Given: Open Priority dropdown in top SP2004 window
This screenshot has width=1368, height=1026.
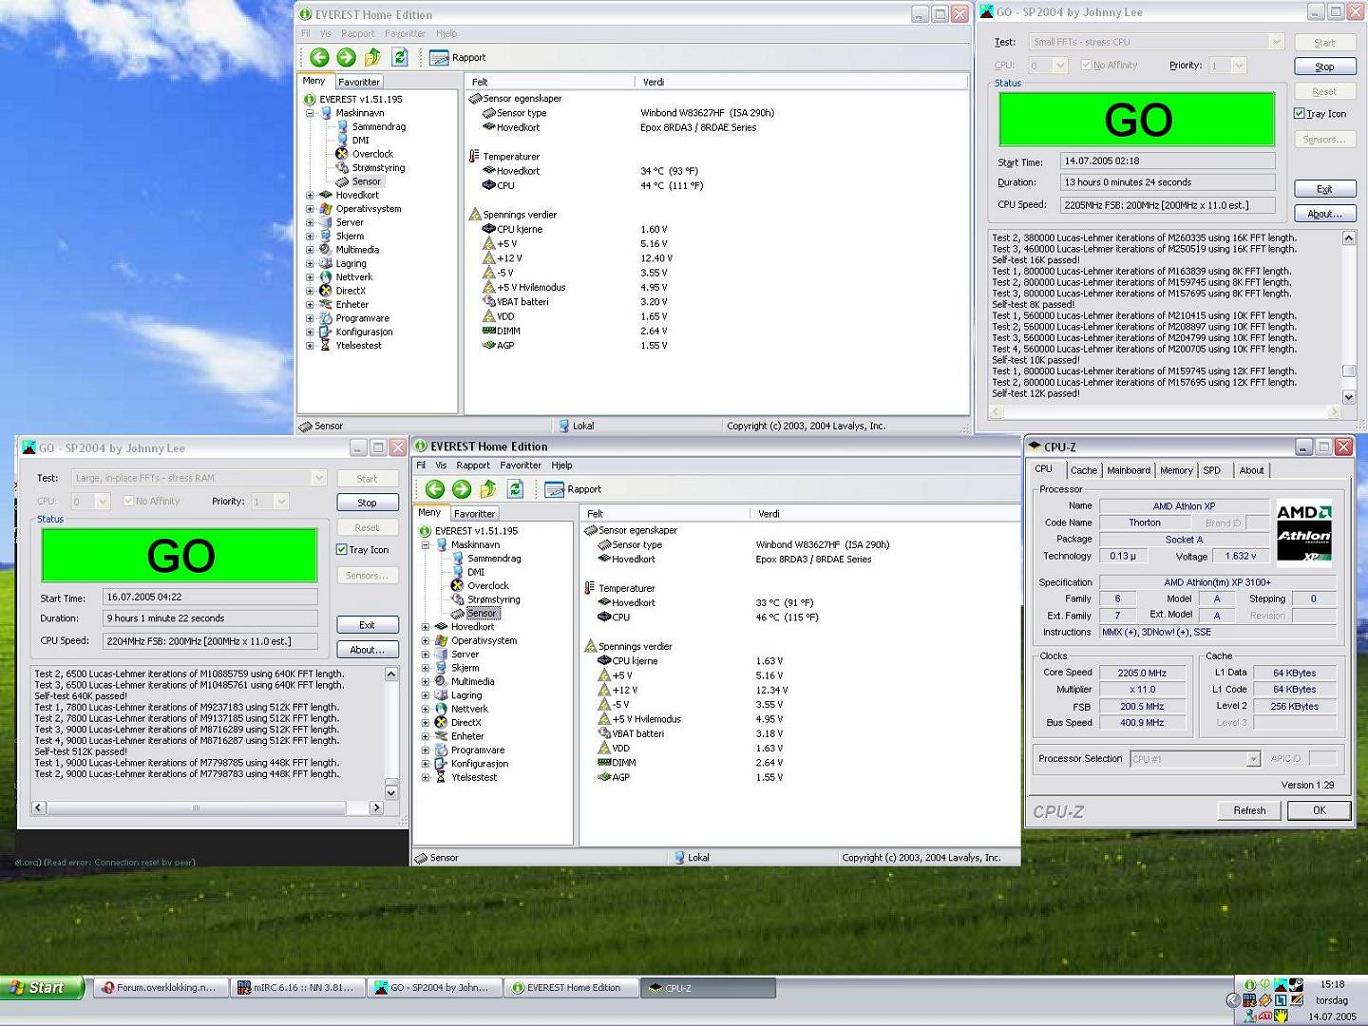Looking at the screenshot, I should click(x=1239, y=65).
